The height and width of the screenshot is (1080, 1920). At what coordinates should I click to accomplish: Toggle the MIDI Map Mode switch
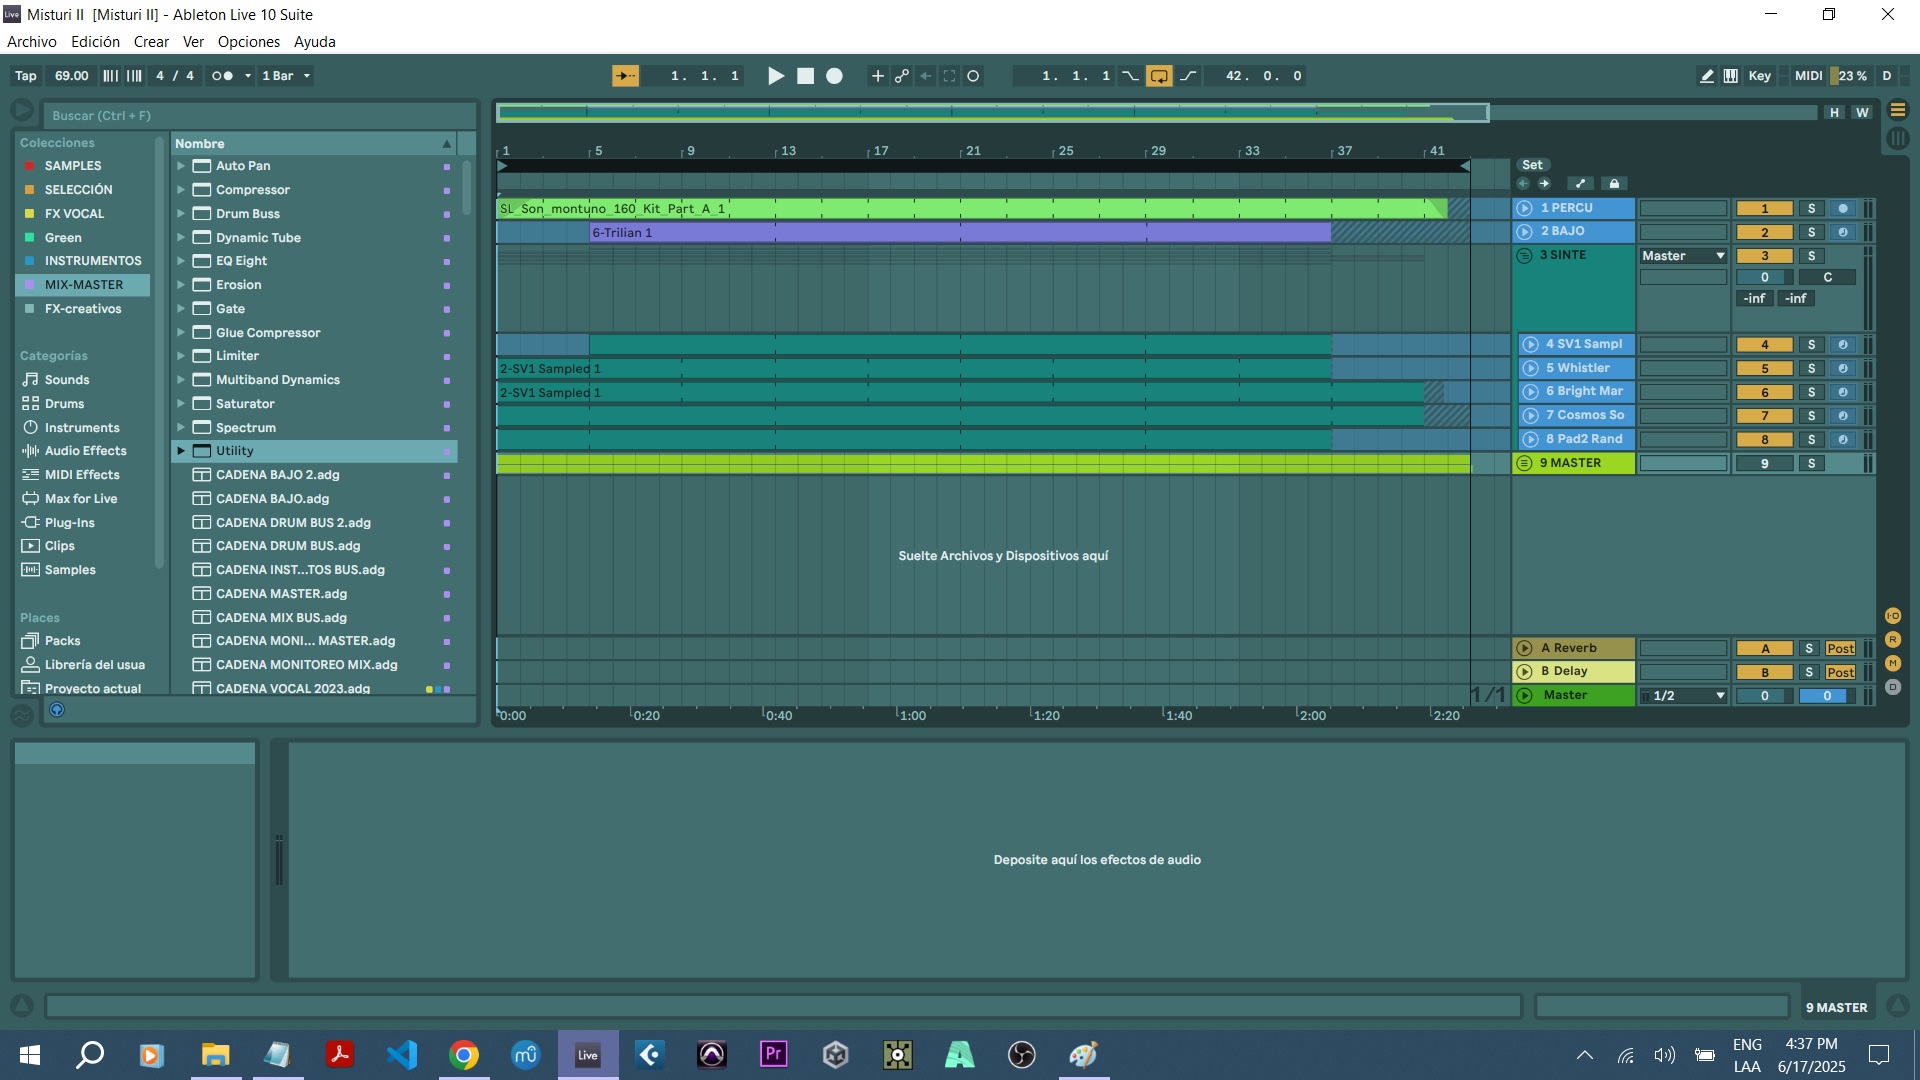click(x=1808, y=76)
